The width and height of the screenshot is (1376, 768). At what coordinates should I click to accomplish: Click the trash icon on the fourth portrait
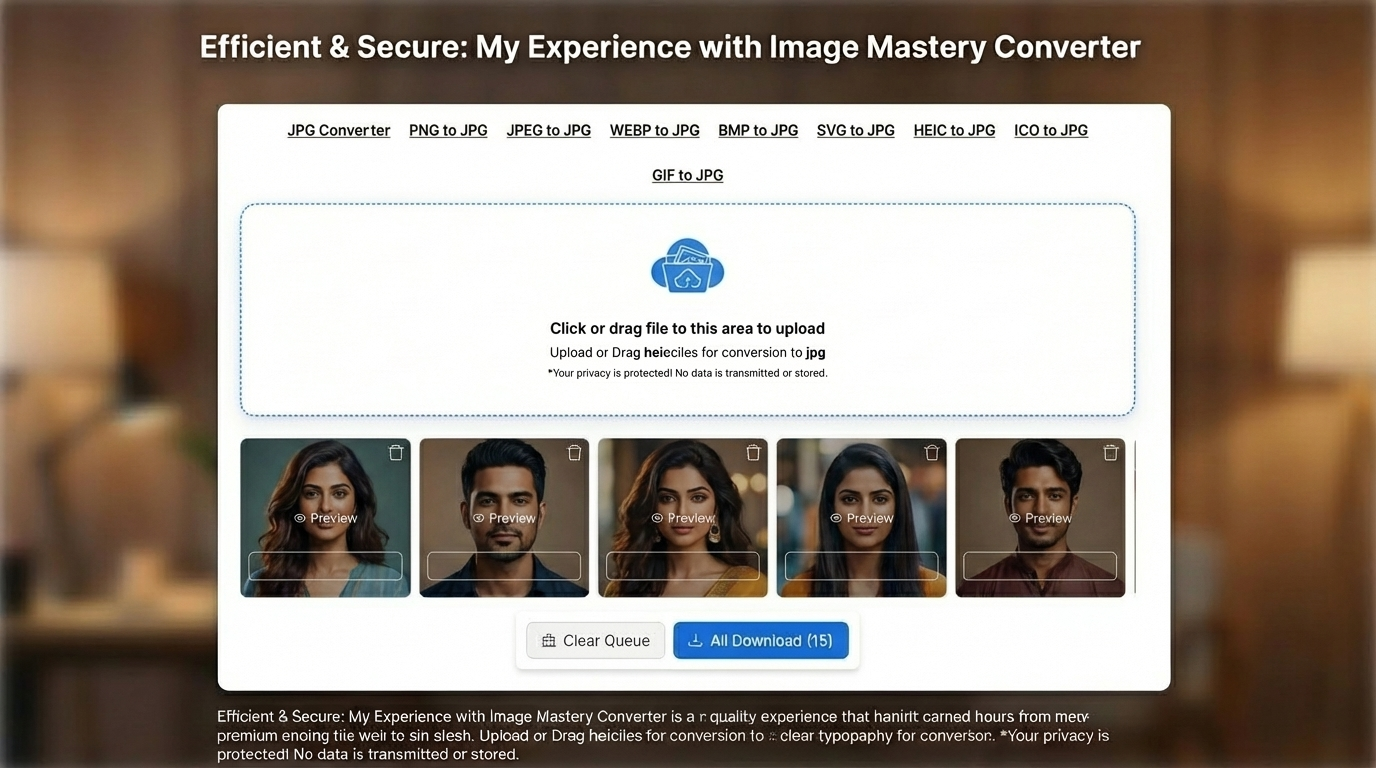coord(932,452)
